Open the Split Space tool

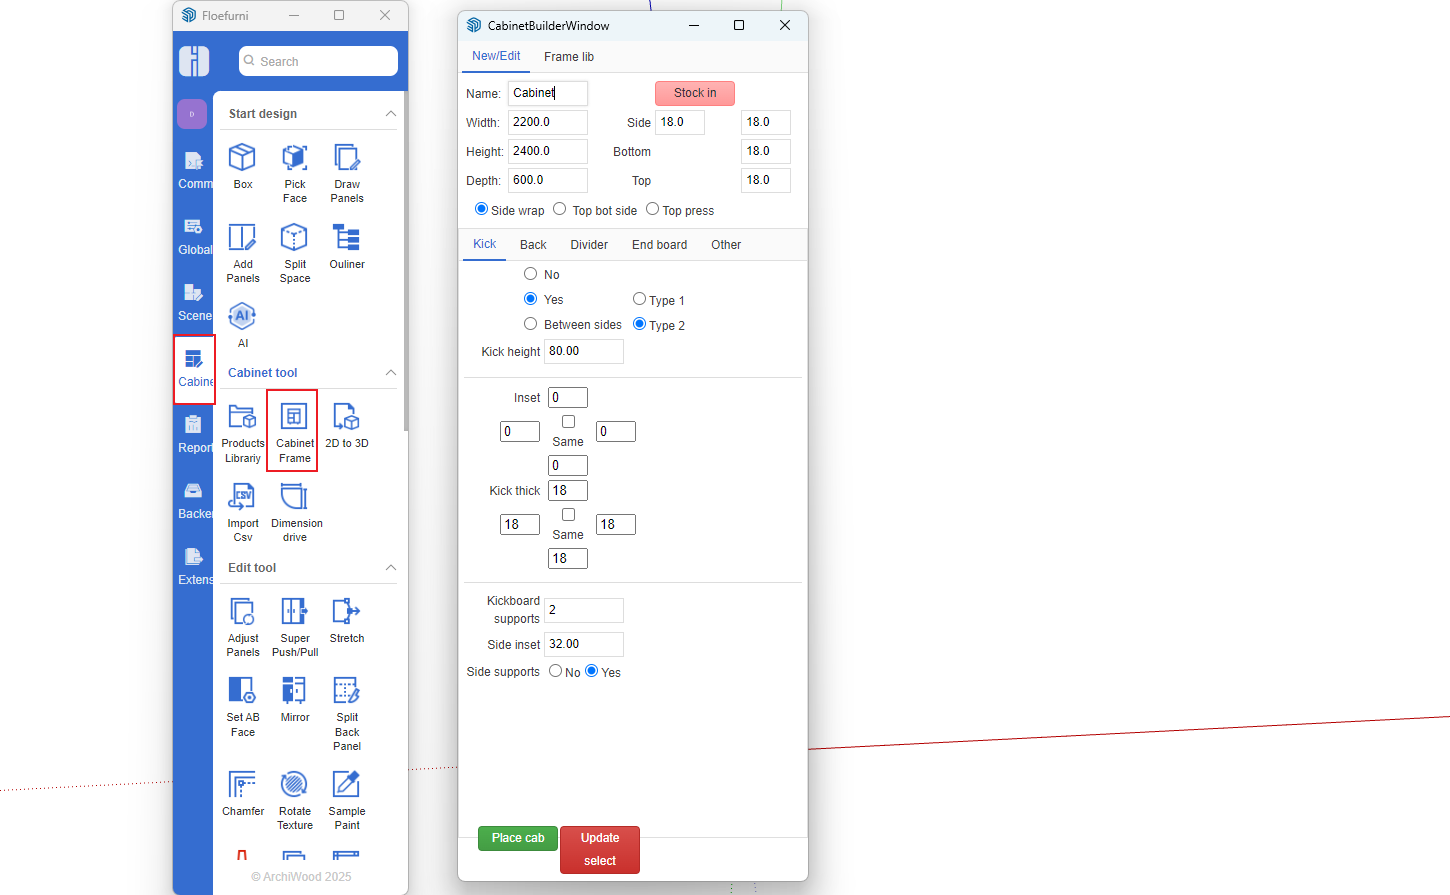point(294,238)
